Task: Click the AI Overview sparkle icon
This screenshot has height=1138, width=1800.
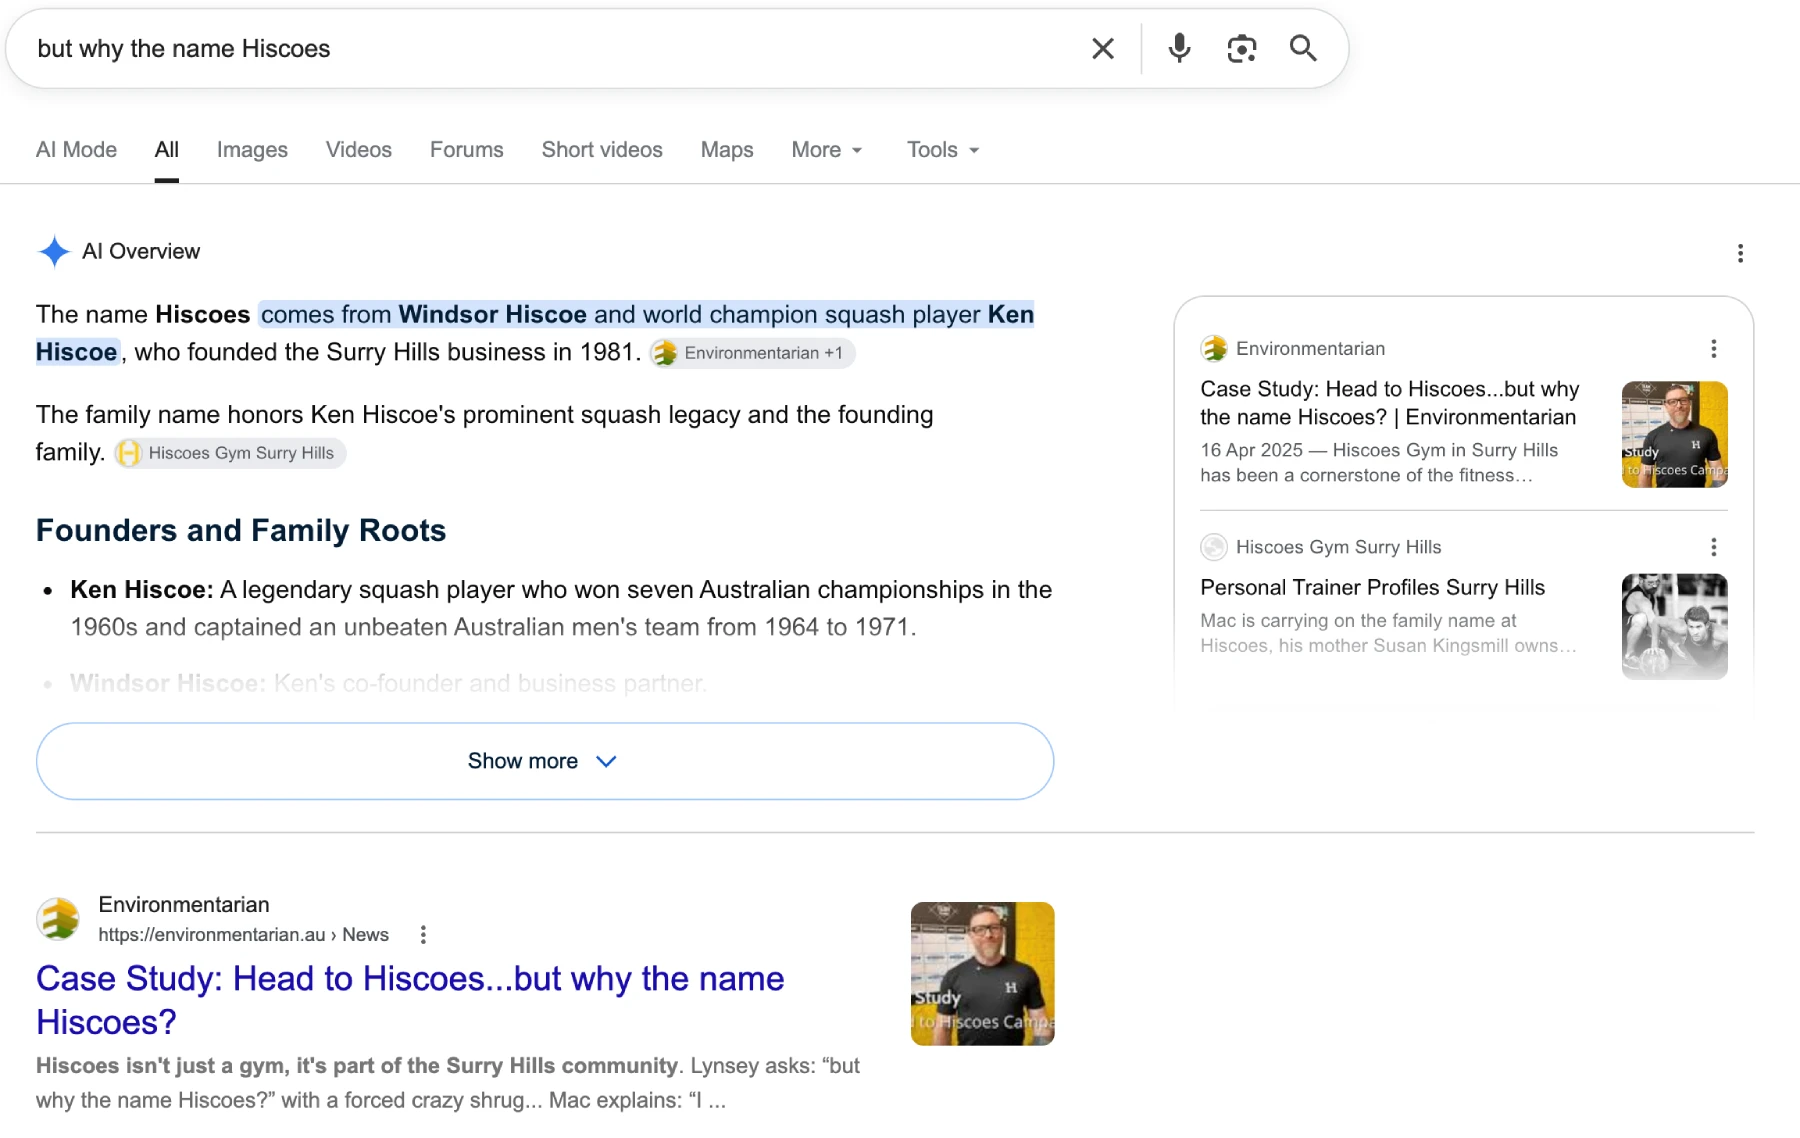Action: (54, 251)
